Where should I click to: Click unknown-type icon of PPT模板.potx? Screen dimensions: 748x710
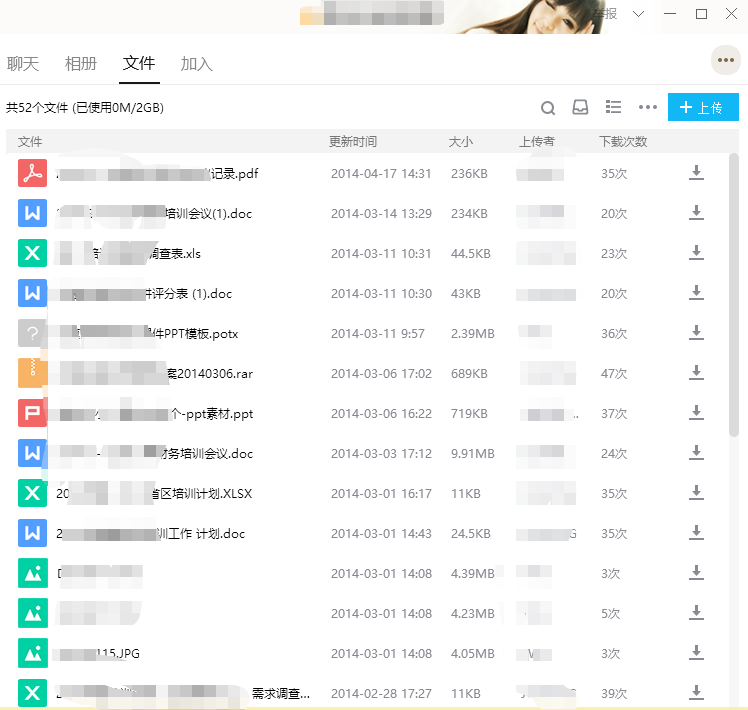[x=31, y=333]
